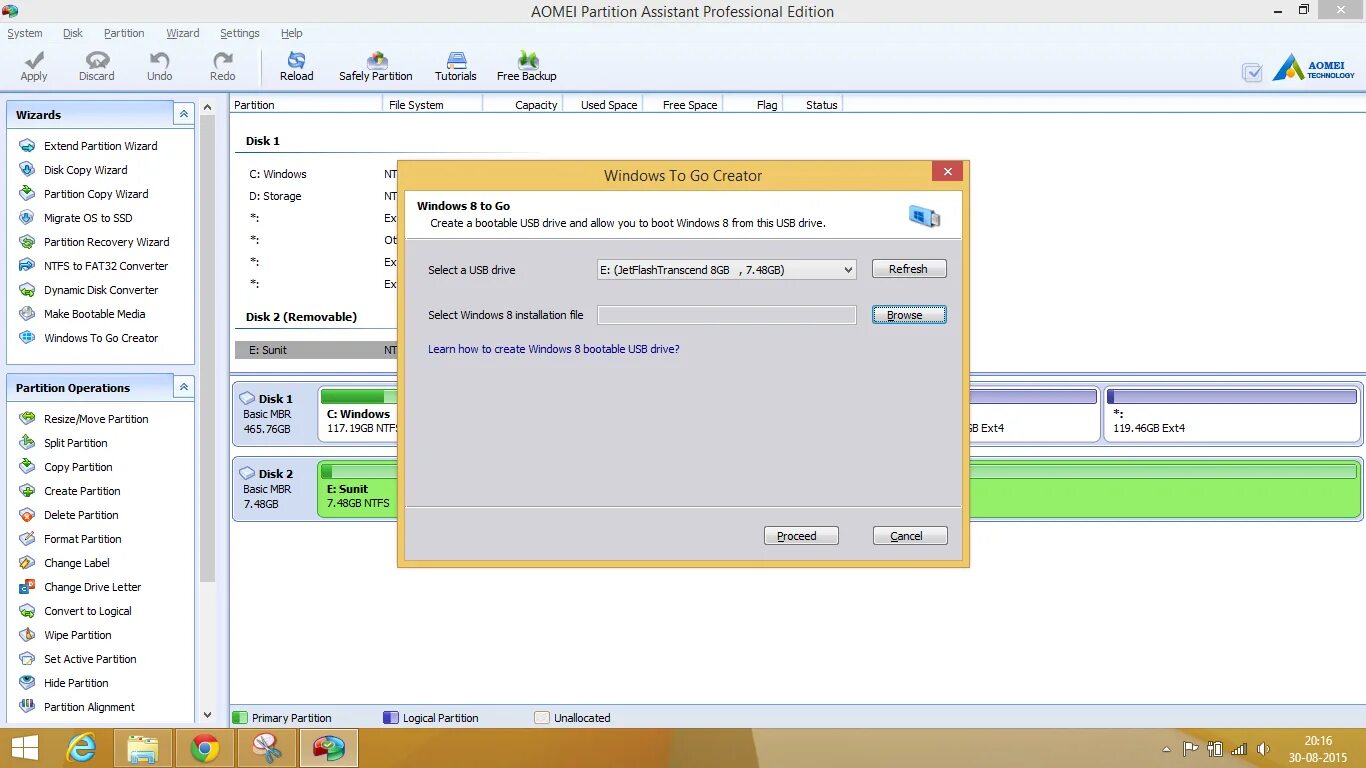Click the Windows 8 installation file field
The image size is (1366, 768).
tap(726, 315)
